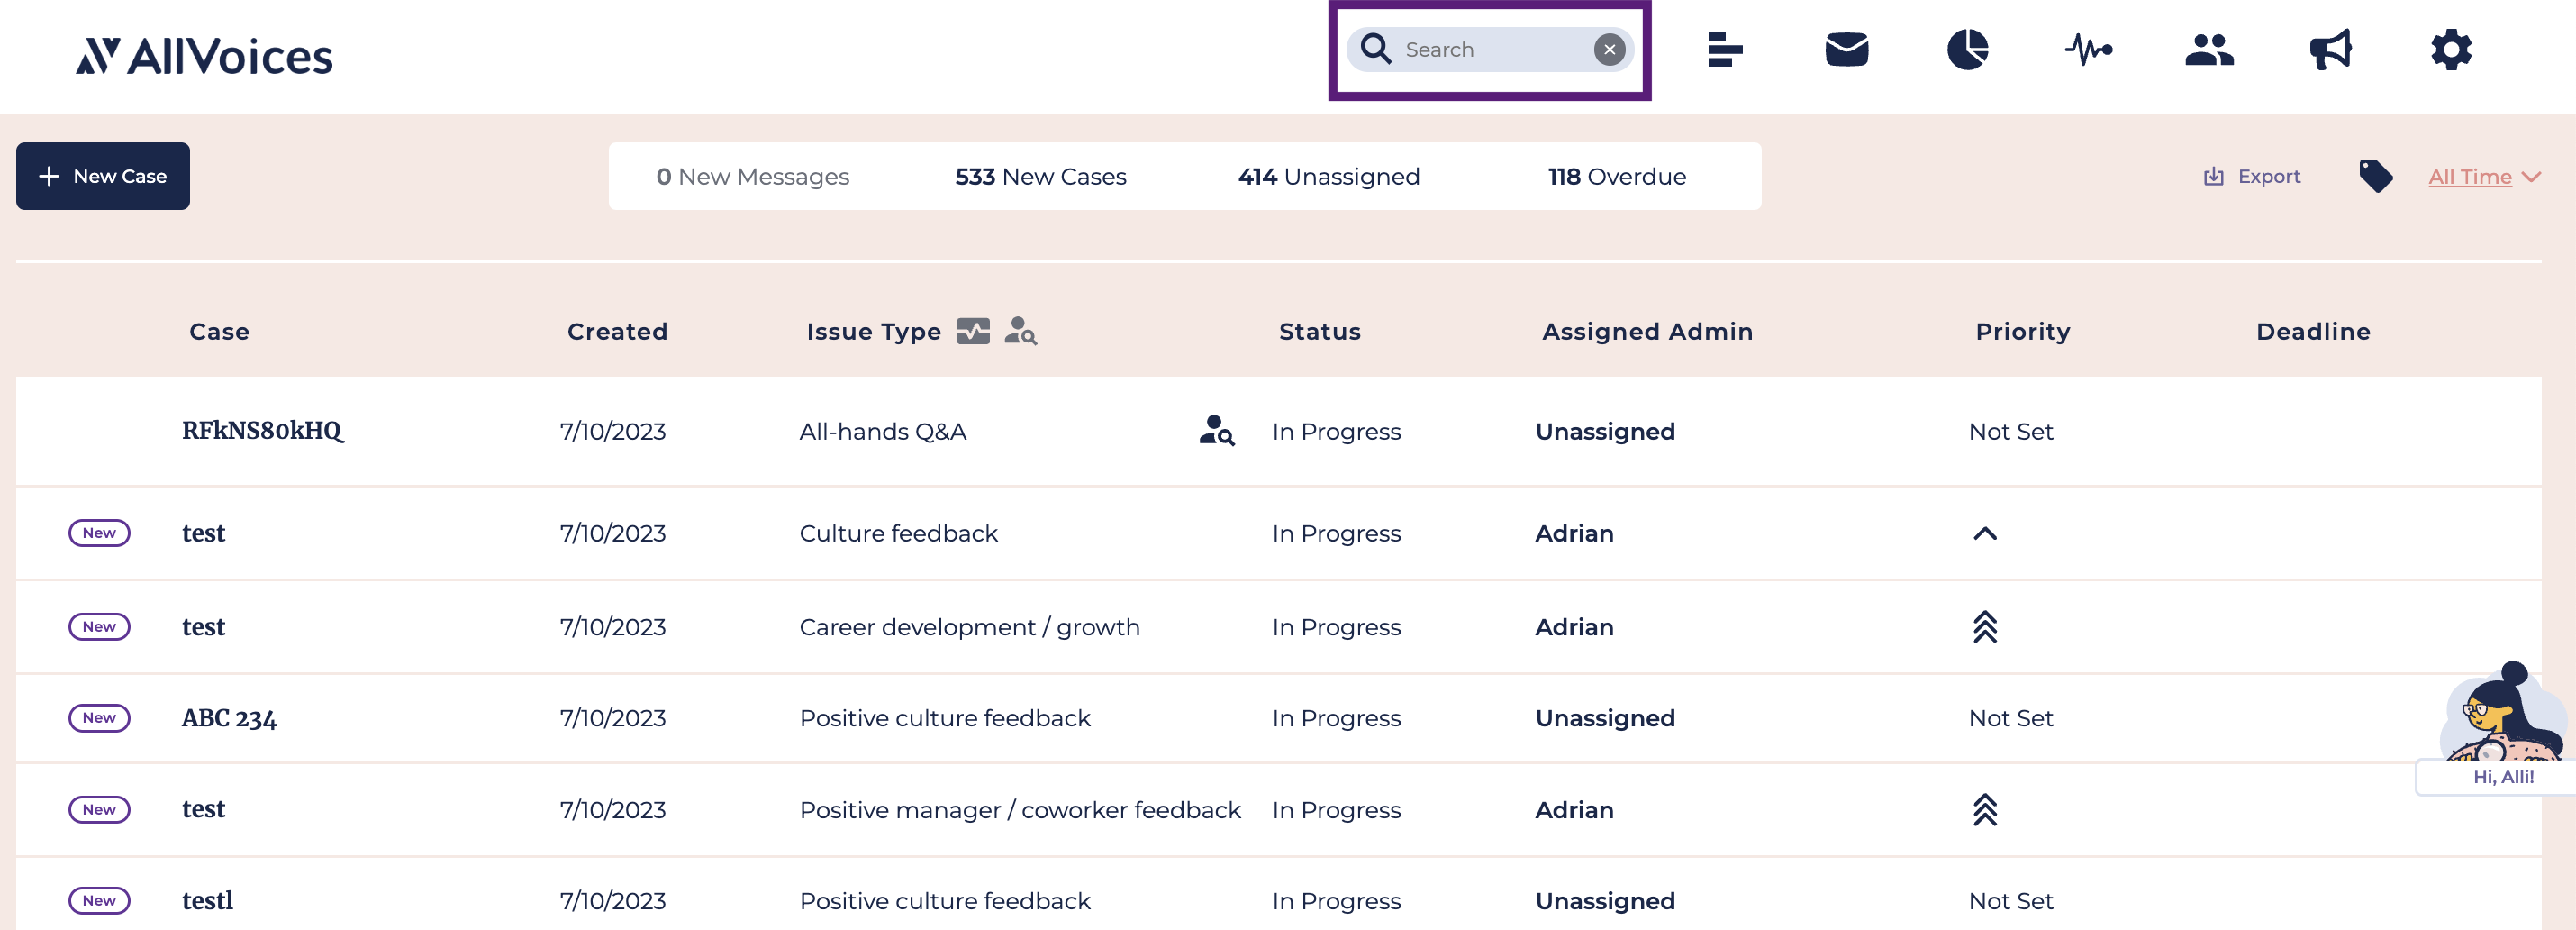Open case ABC 234
This screenshot has height=930, width=2576.
pyautogui.click(x=229, y=718)
